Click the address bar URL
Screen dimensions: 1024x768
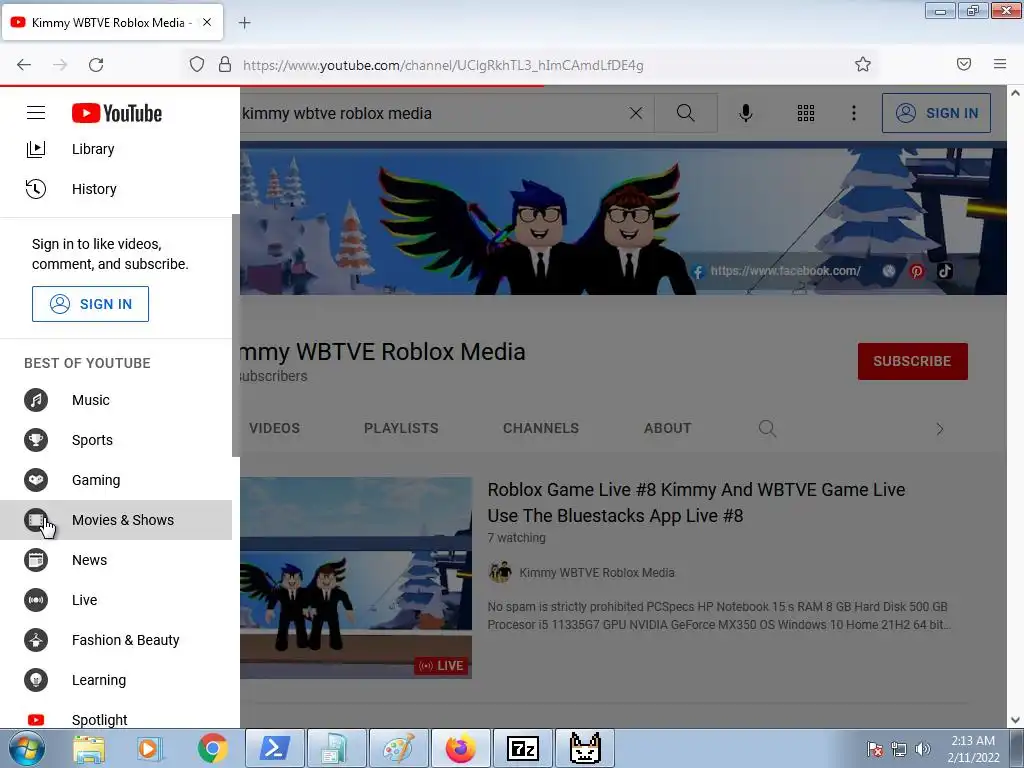point(443,65)
